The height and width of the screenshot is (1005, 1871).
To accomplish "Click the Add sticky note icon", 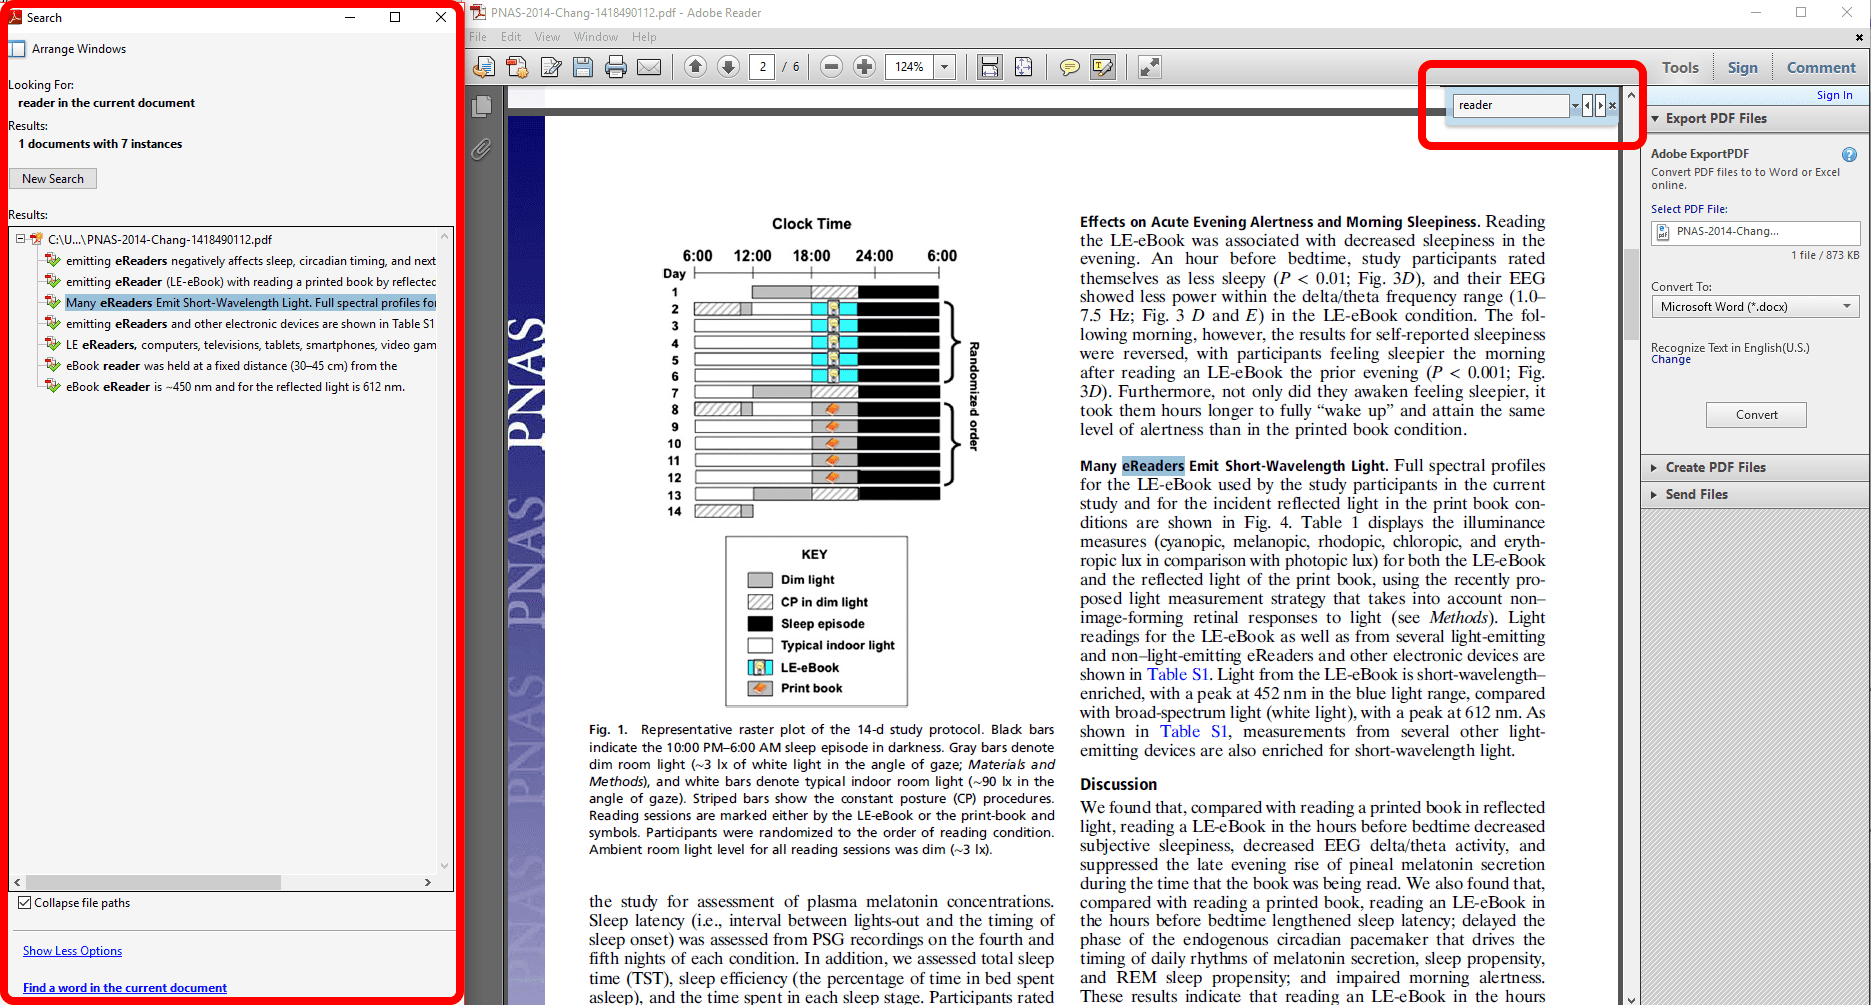I will point(1070,67).
